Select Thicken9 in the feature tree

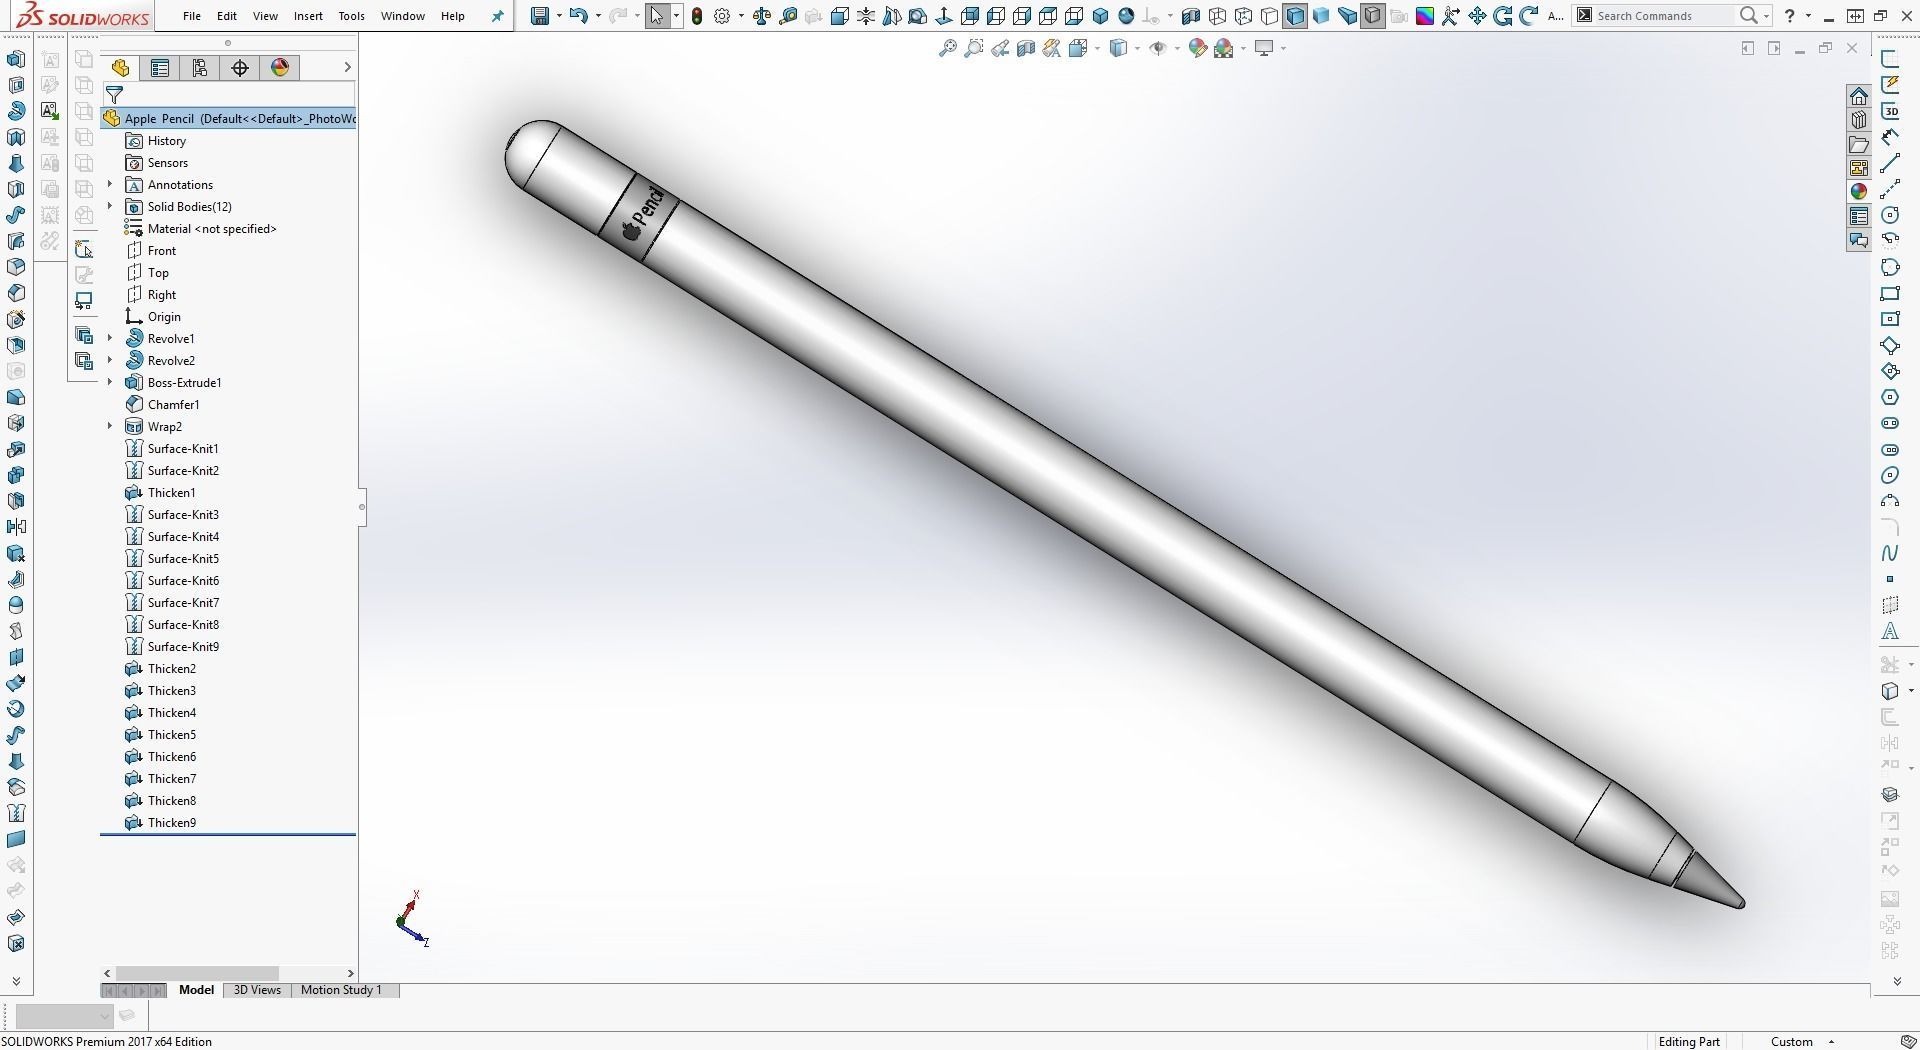click(x=172, y=822)
